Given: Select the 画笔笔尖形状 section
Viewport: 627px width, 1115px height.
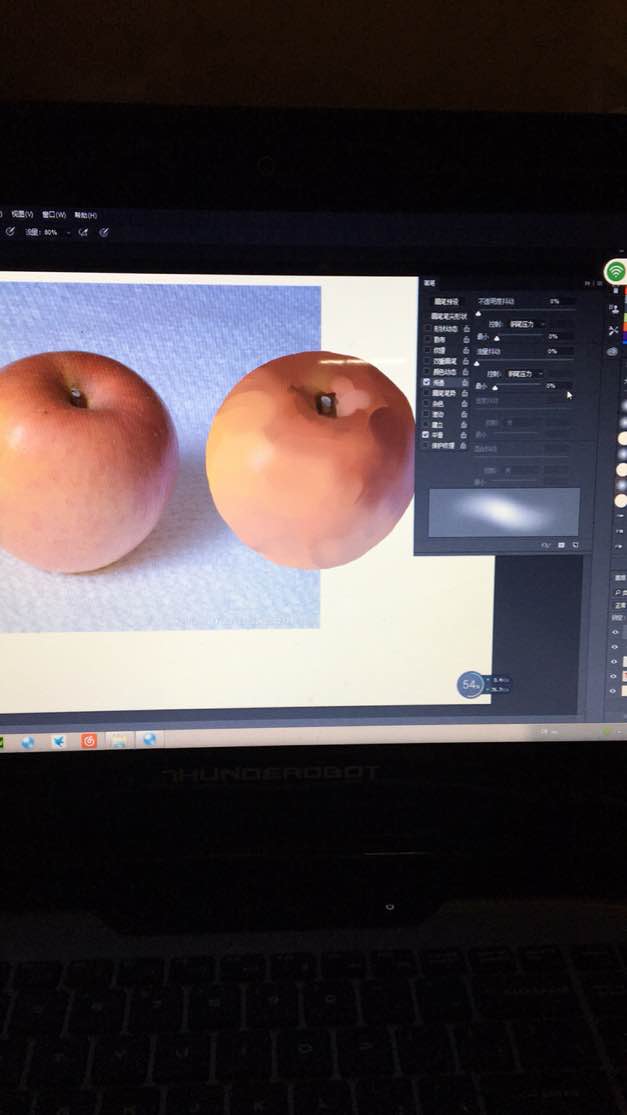Looking at the screenshot, I should pyautogui.click(x=449, y=316).
